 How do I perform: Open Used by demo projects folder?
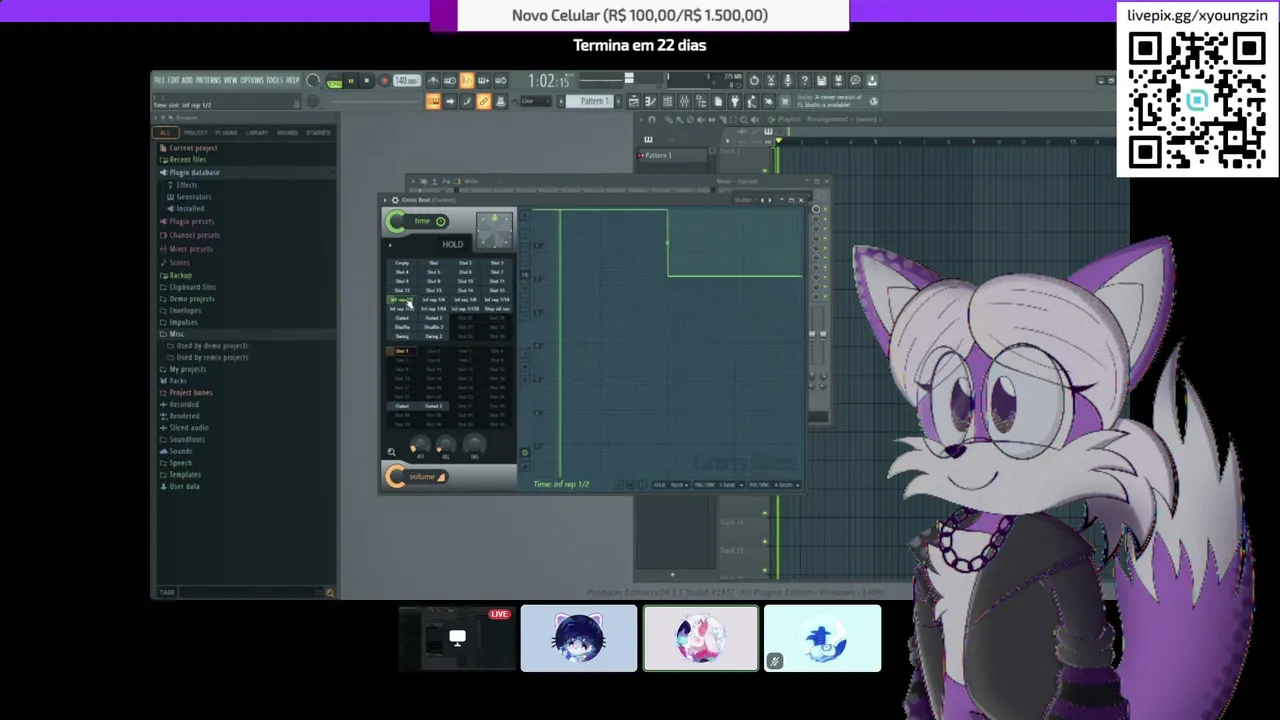[212, 346]
